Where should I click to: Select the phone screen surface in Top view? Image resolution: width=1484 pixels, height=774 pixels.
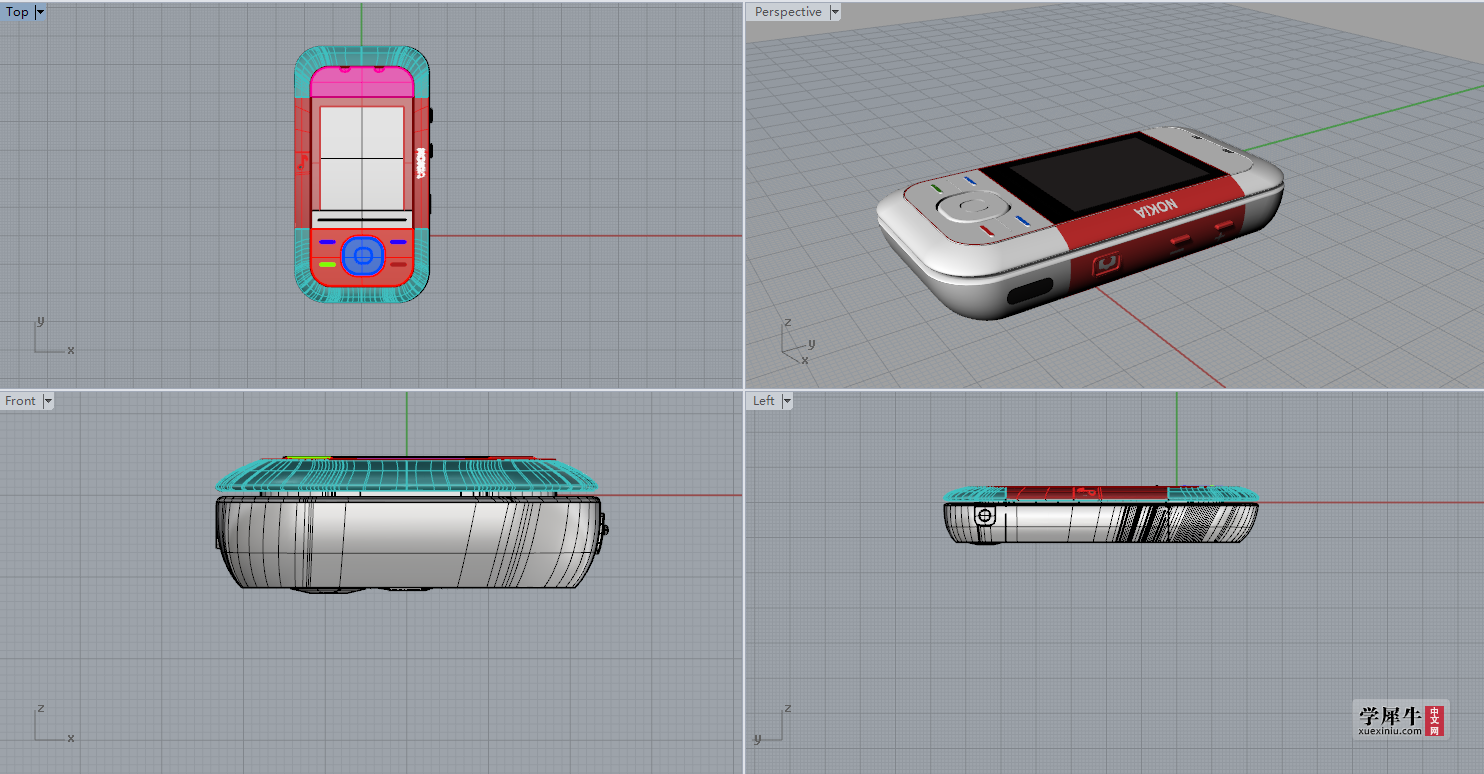tap(362, 158)
